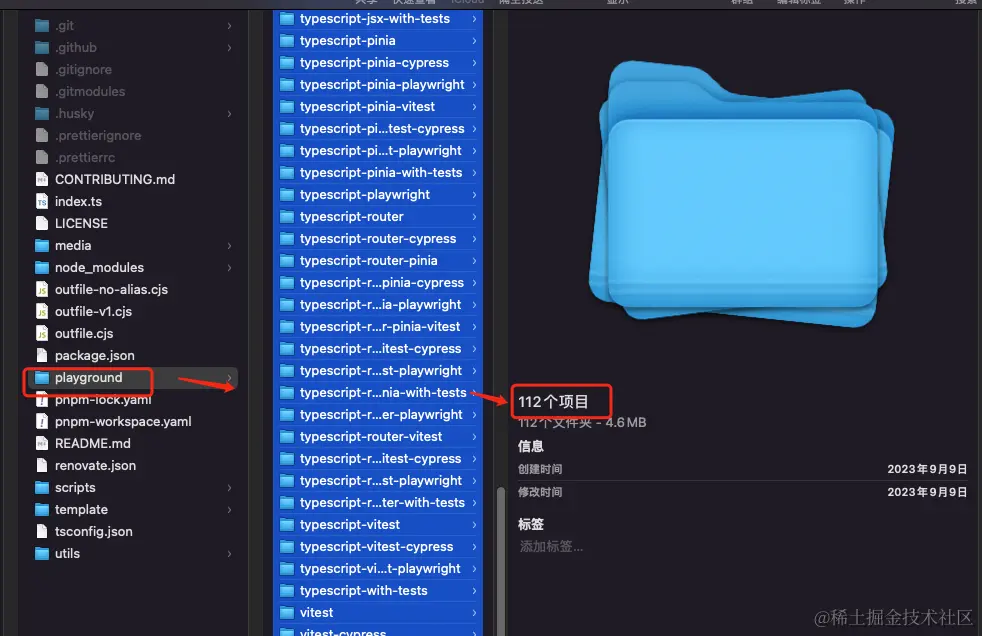Expand the .github folder chevron

tap(229, 48)
